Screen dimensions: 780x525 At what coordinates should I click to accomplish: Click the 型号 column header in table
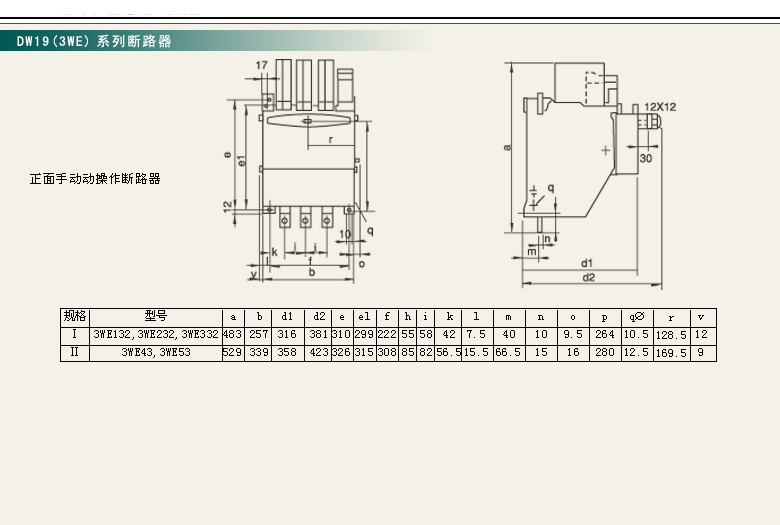coord(155,316)
